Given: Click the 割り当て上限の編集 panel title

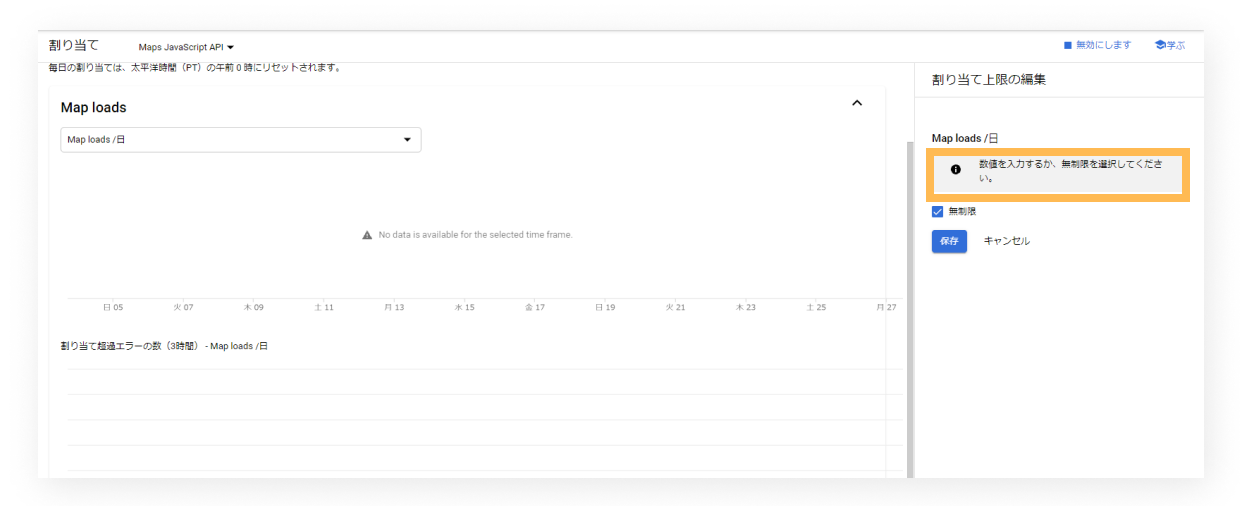Looking at the screenshot, I should (x=988, y=80).
